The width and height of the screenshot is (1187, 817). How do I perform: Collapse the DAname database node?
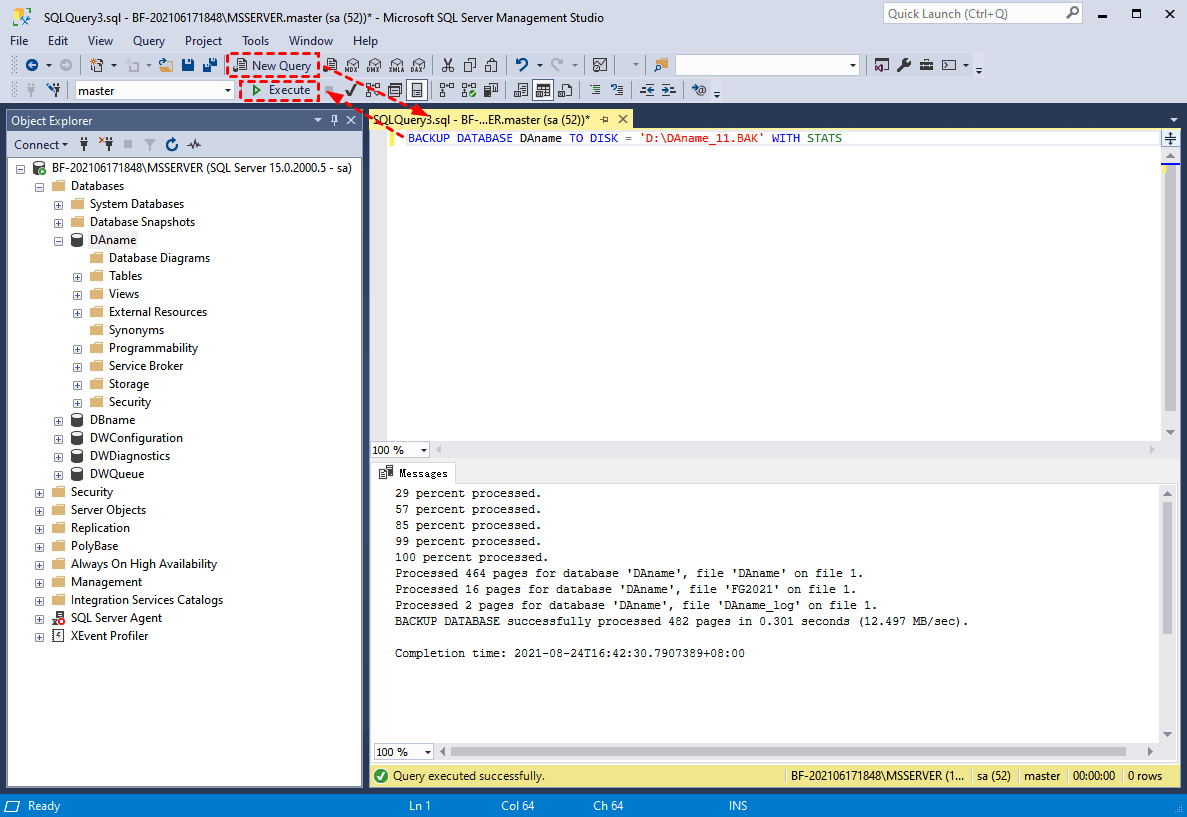point(59,240)
